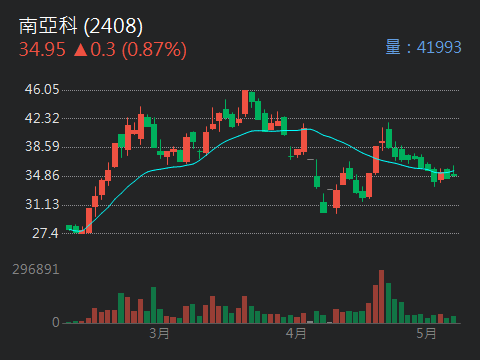Click the volume label 量：41993

pos(423,47)
